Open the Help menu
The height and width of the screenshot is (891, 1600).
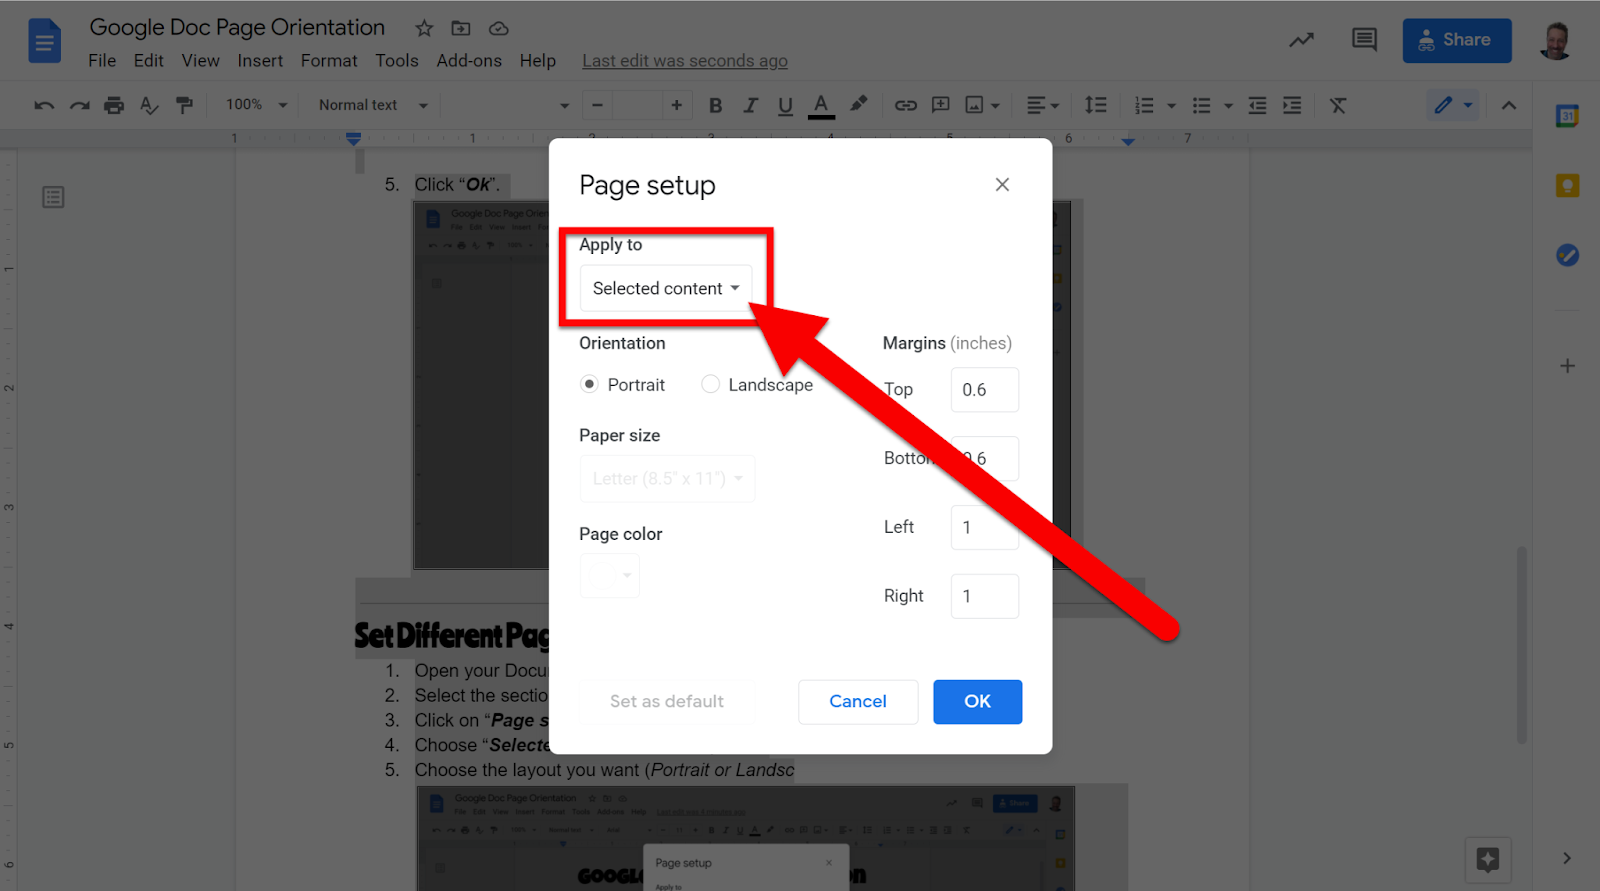coord(537,61)
